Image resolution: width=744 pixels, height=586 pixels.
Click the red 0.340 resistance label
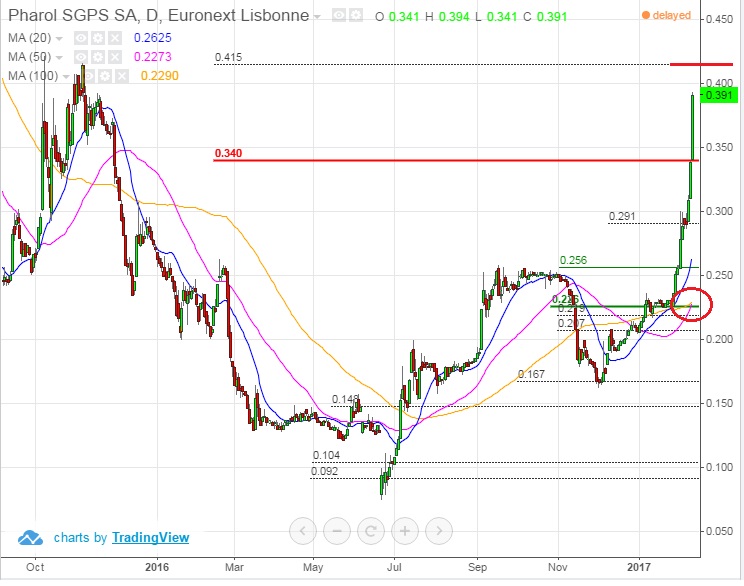pos(228,153)
